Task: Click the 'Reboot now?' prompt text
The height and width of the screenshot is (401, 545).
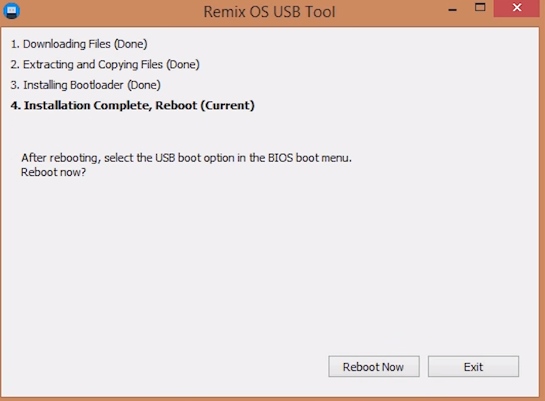Action: pyautogui.click(x=53, y=172)
